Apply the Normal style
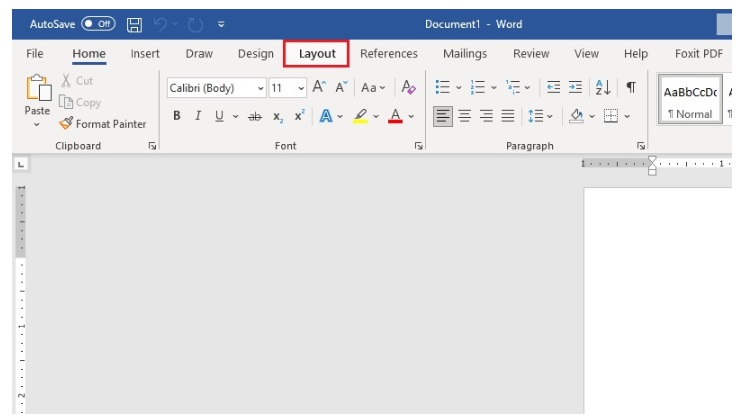 (x=689, y=100)
